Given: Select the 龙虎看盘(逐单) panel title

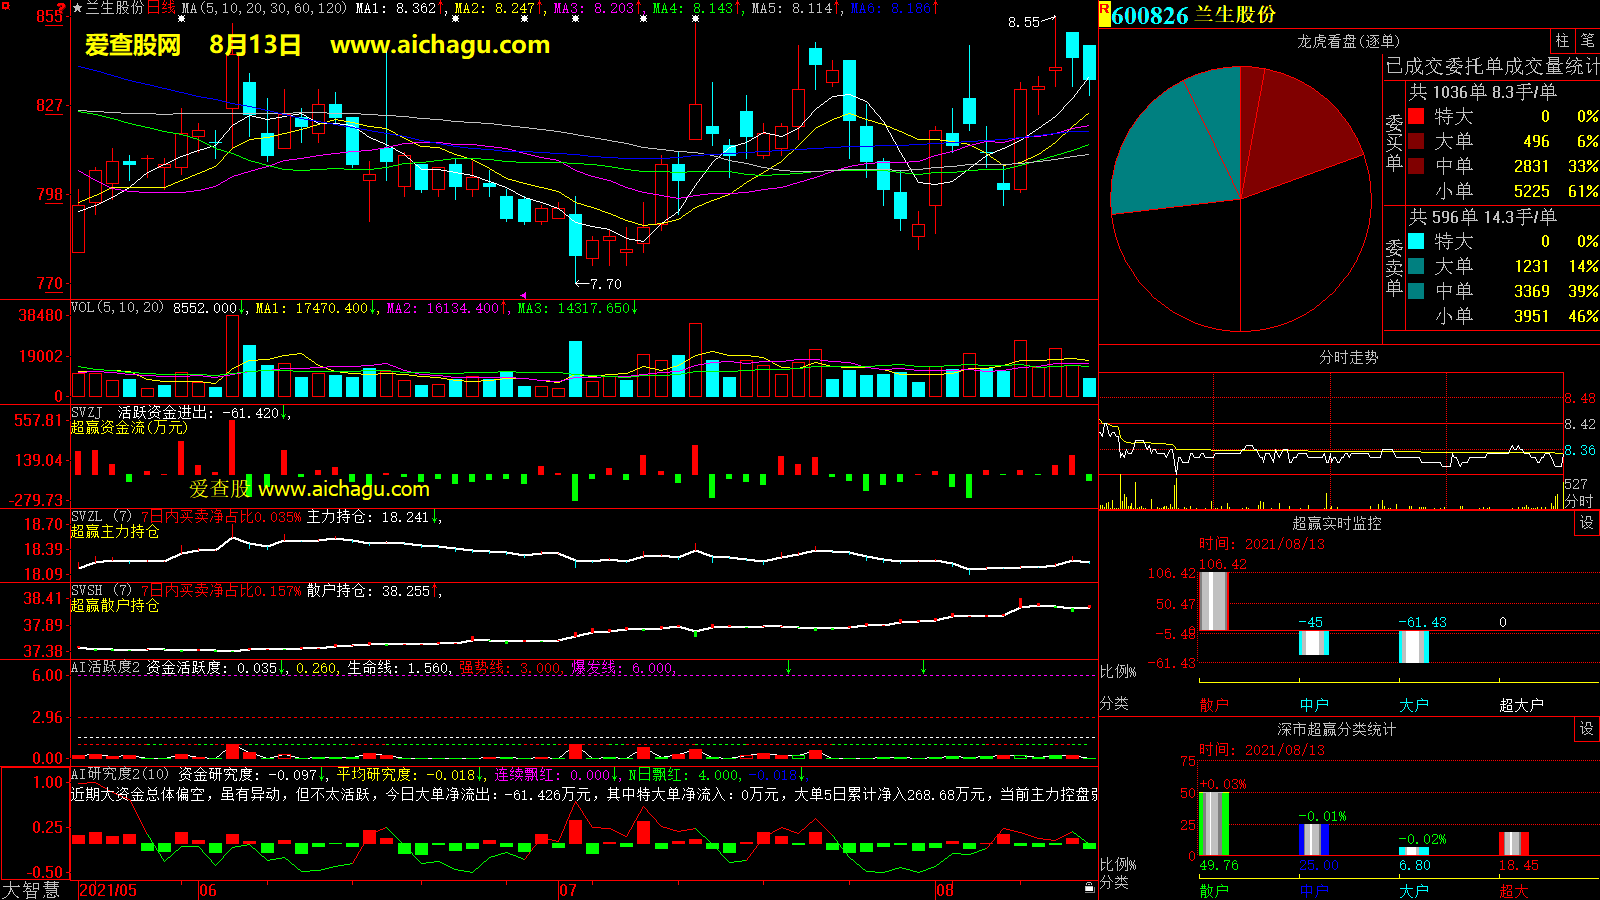Looking at the screenshot, I should click(x=1348, y=41).
